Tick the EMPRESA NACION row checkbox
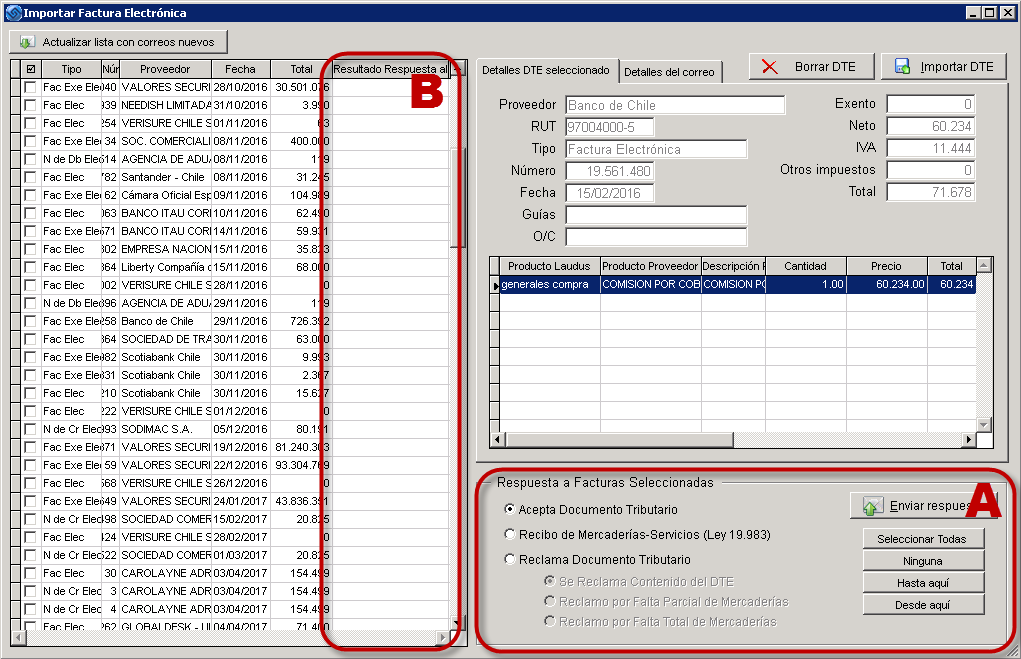 (x=30, y=249)
